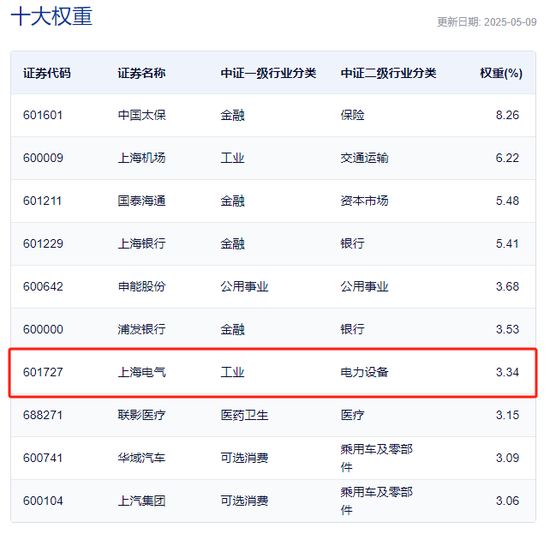Image resolution: width=550 pixels, height=534 pixels.
Task: Select security code 600000
Action: pyautogui.click(x=43, y=329)
